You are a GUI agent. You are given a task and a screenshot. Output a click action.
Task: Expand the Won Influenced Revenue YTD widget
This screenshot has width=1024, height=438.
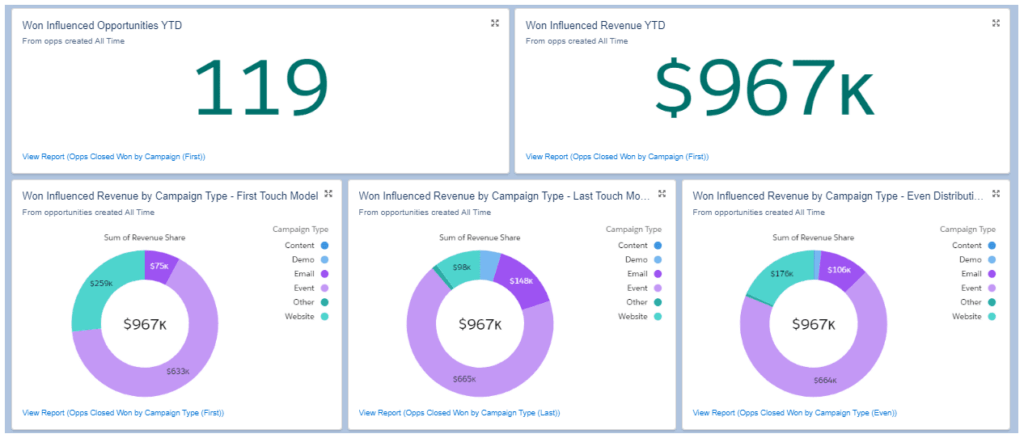click(x=996, y=23)
